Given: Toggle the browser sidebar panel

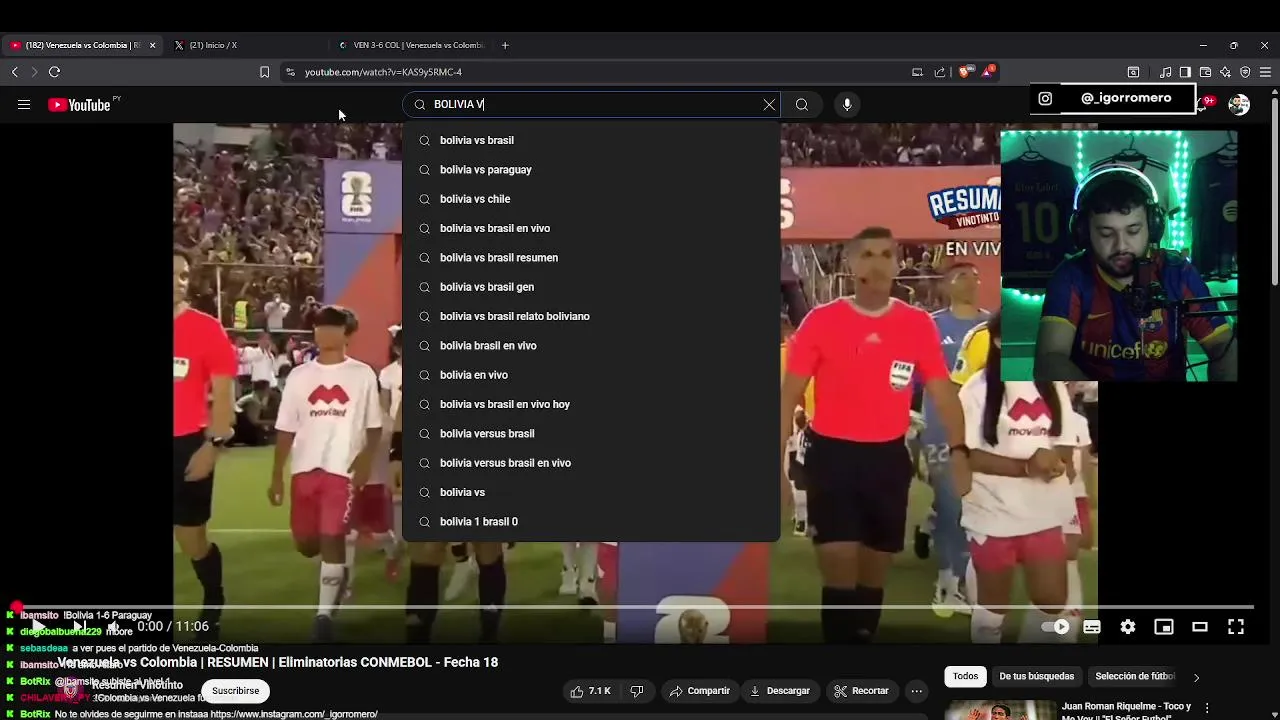Looking at the screenshot, I should [1185, 72].
